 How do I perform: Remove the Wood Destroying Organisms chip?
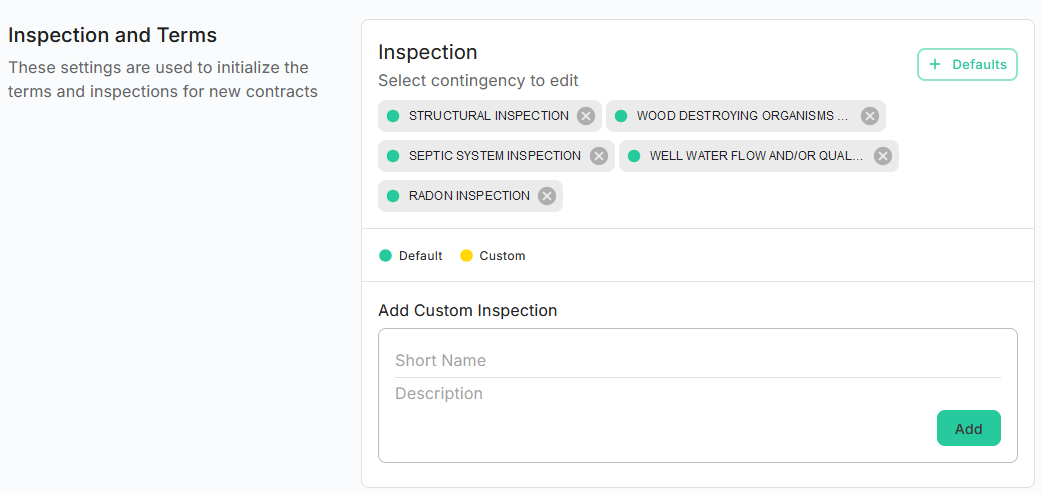tap(870, 116)
